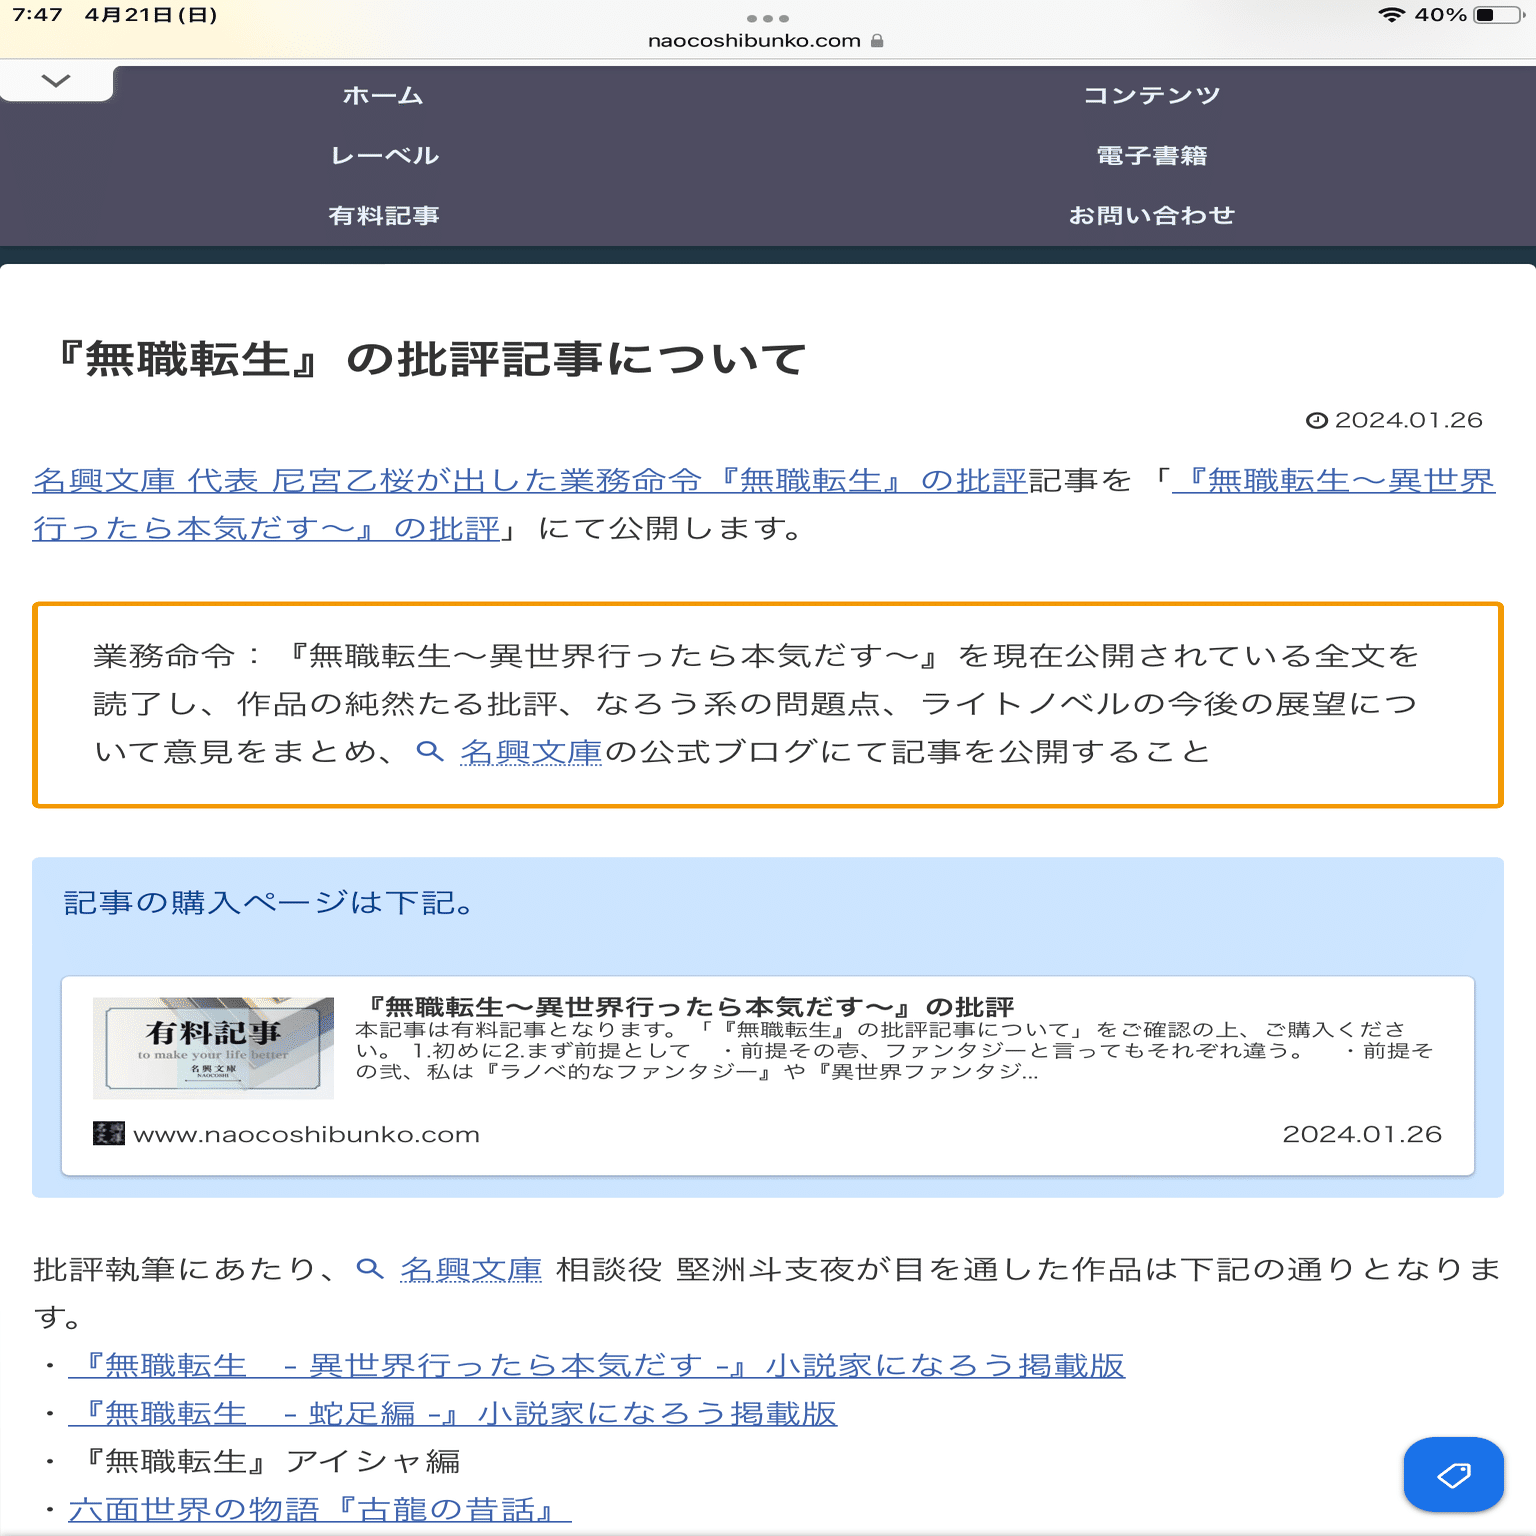Open the 蛇足編 小説家になろう掲載版 link
Screen dimensions: 1536x1536
click(453, 1414)
